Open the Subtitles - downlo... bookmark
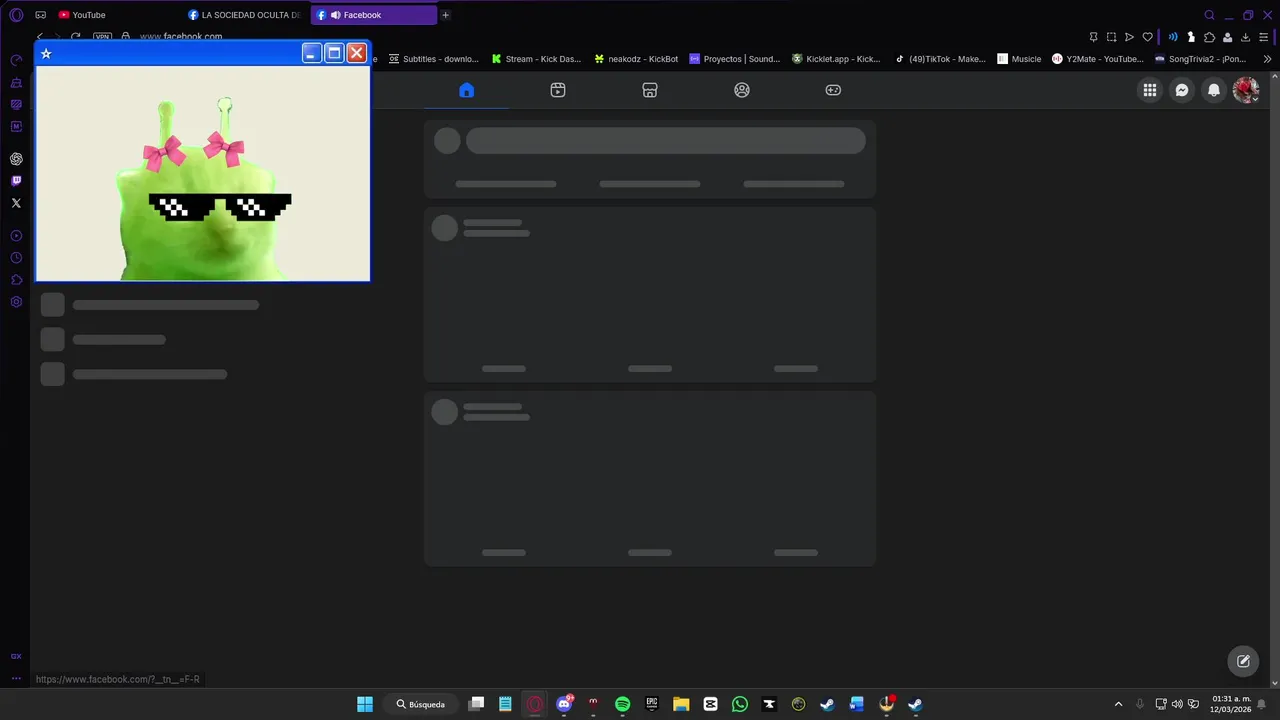Viewport: 1280px width, 720px height. pos(433,59)
